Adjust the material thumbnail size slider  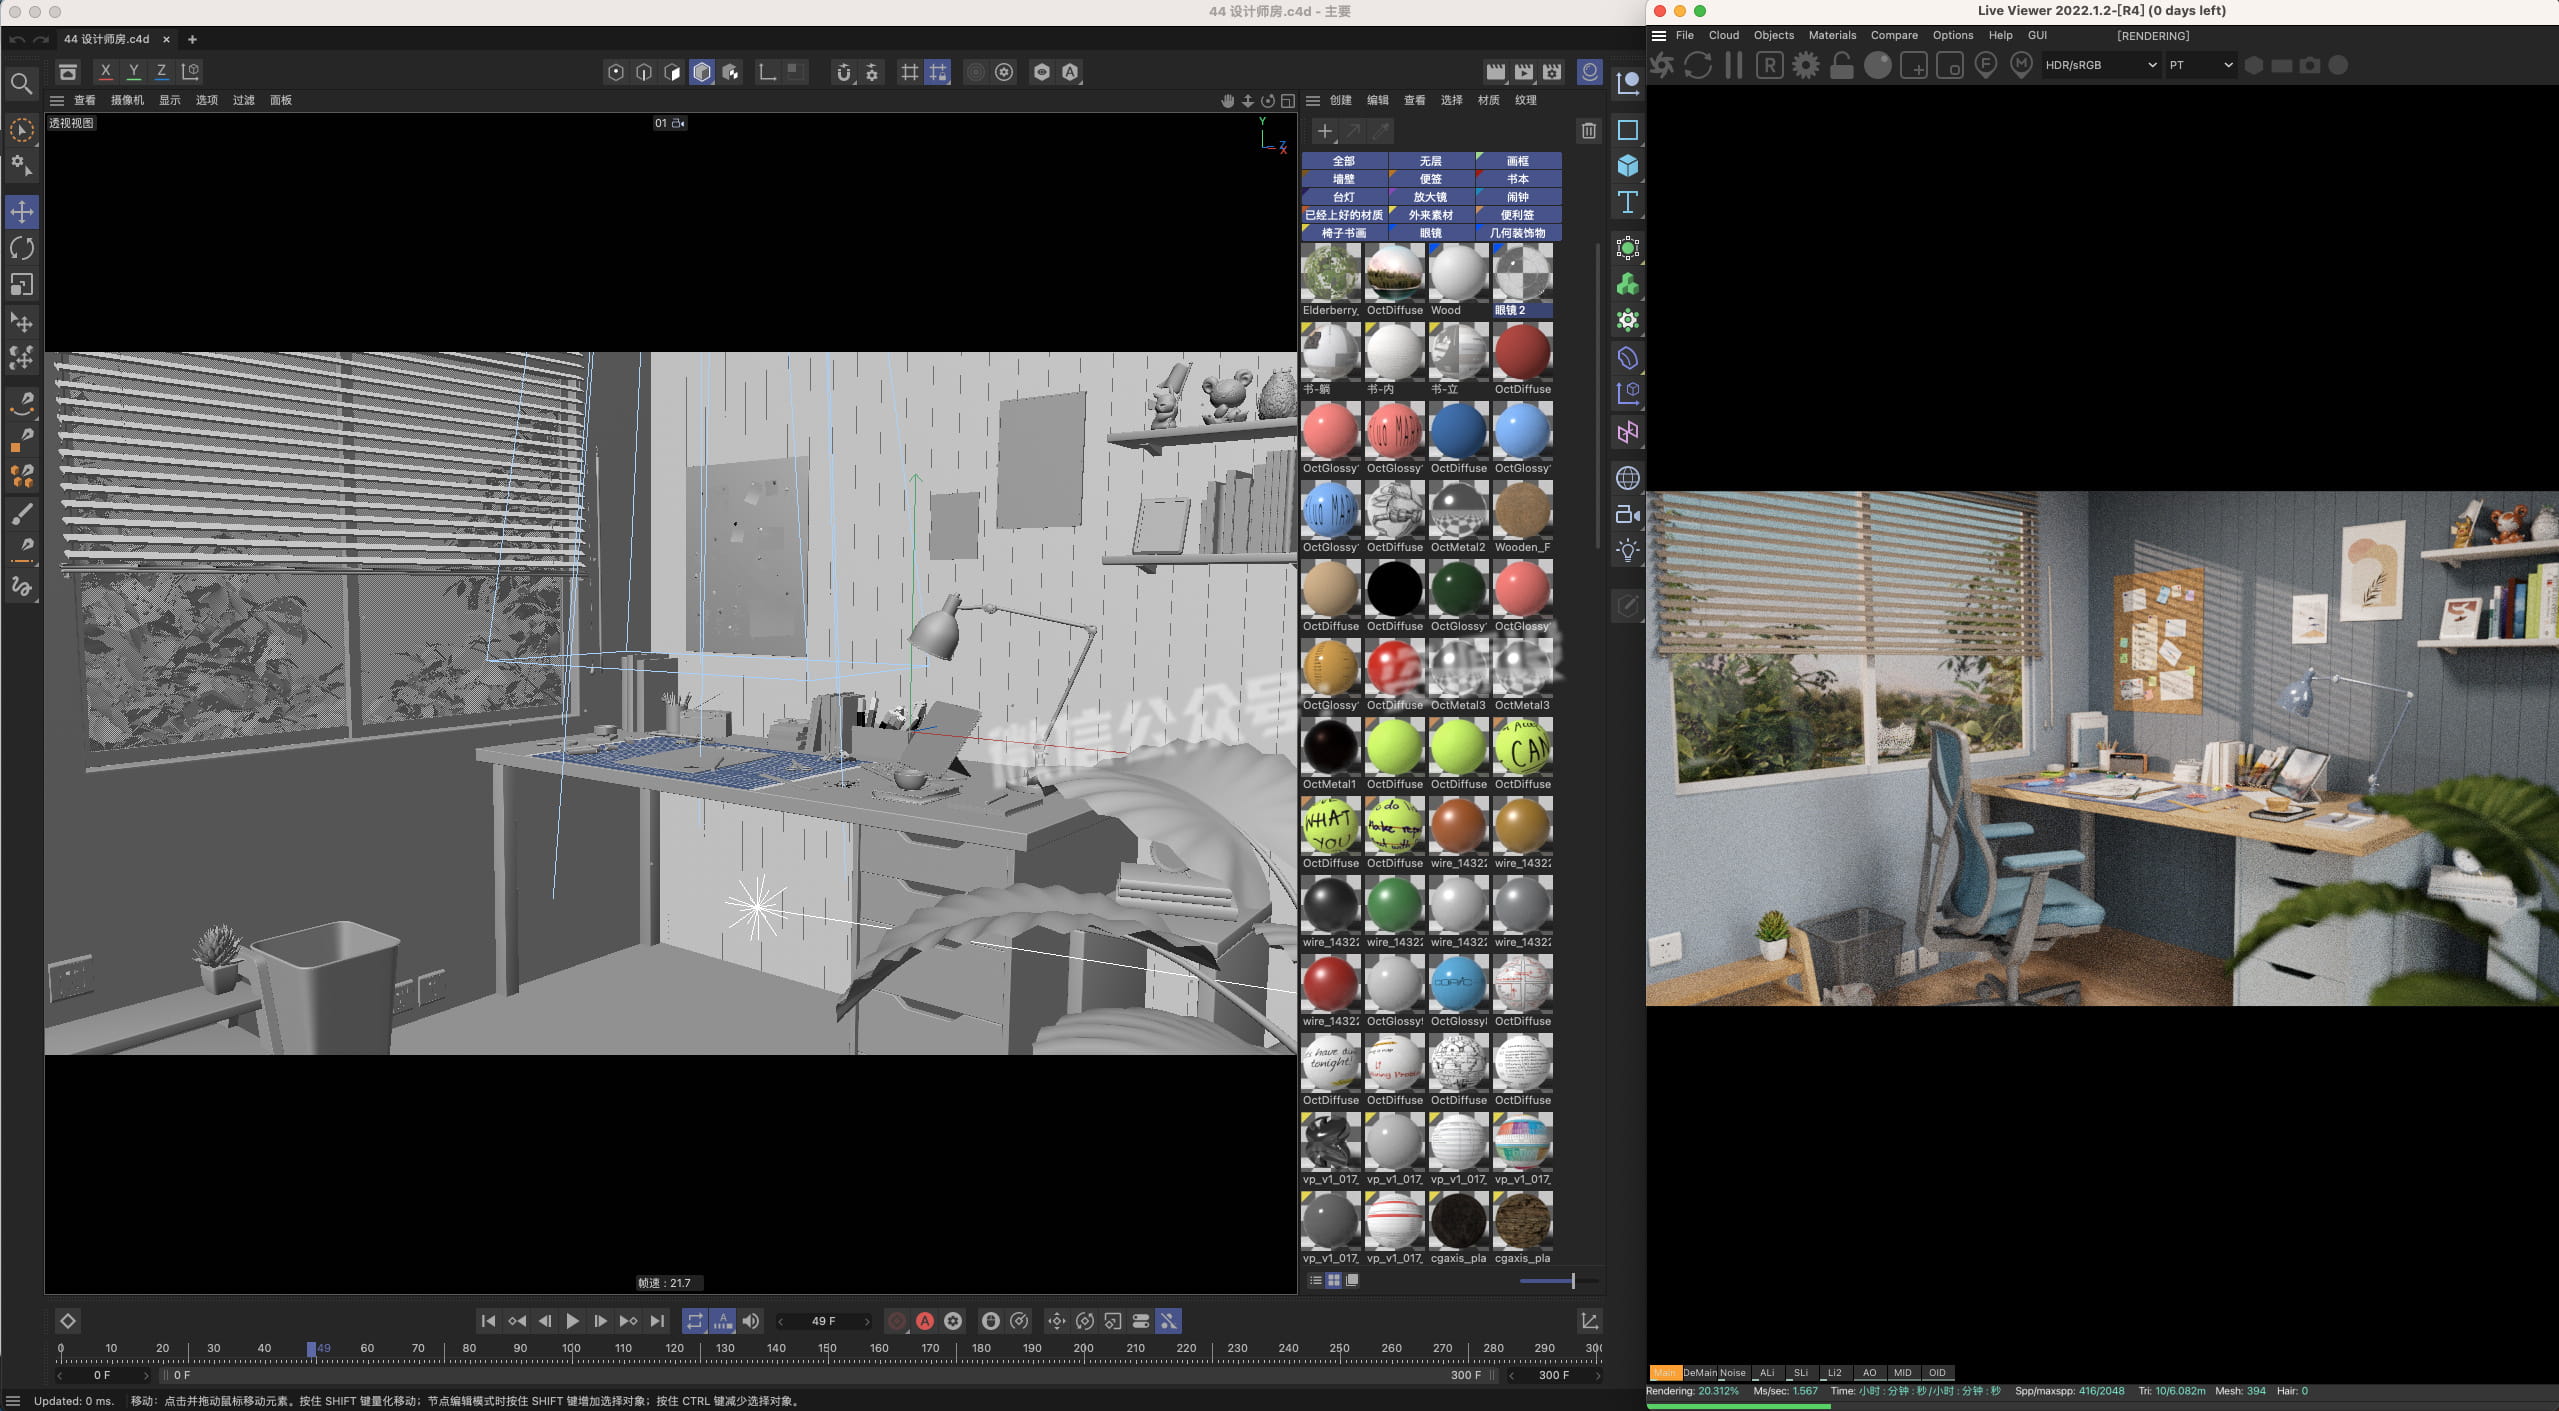click(x=1572, y=1281)
